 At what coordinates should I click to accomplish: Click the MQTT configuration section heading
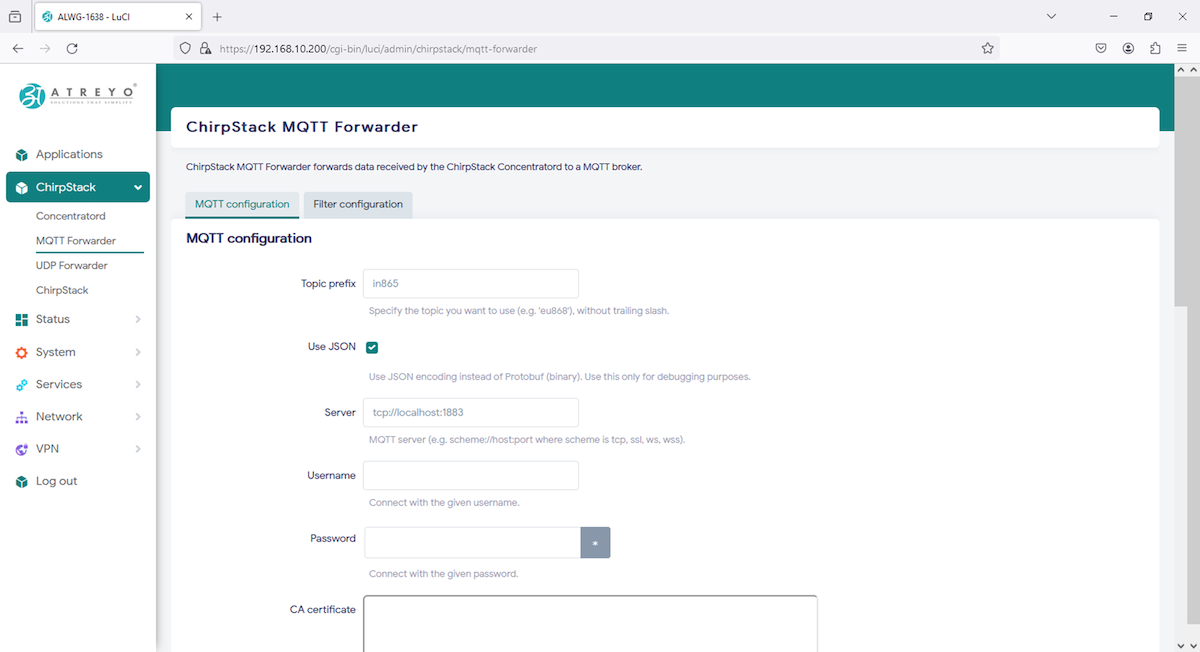click(x=249, y=239)
